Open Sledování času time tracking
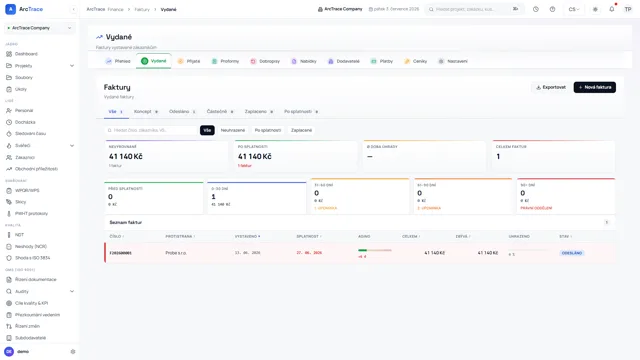The height and width of the screenshot is (360, 640). pyautogui.click(x=30, y=133)
